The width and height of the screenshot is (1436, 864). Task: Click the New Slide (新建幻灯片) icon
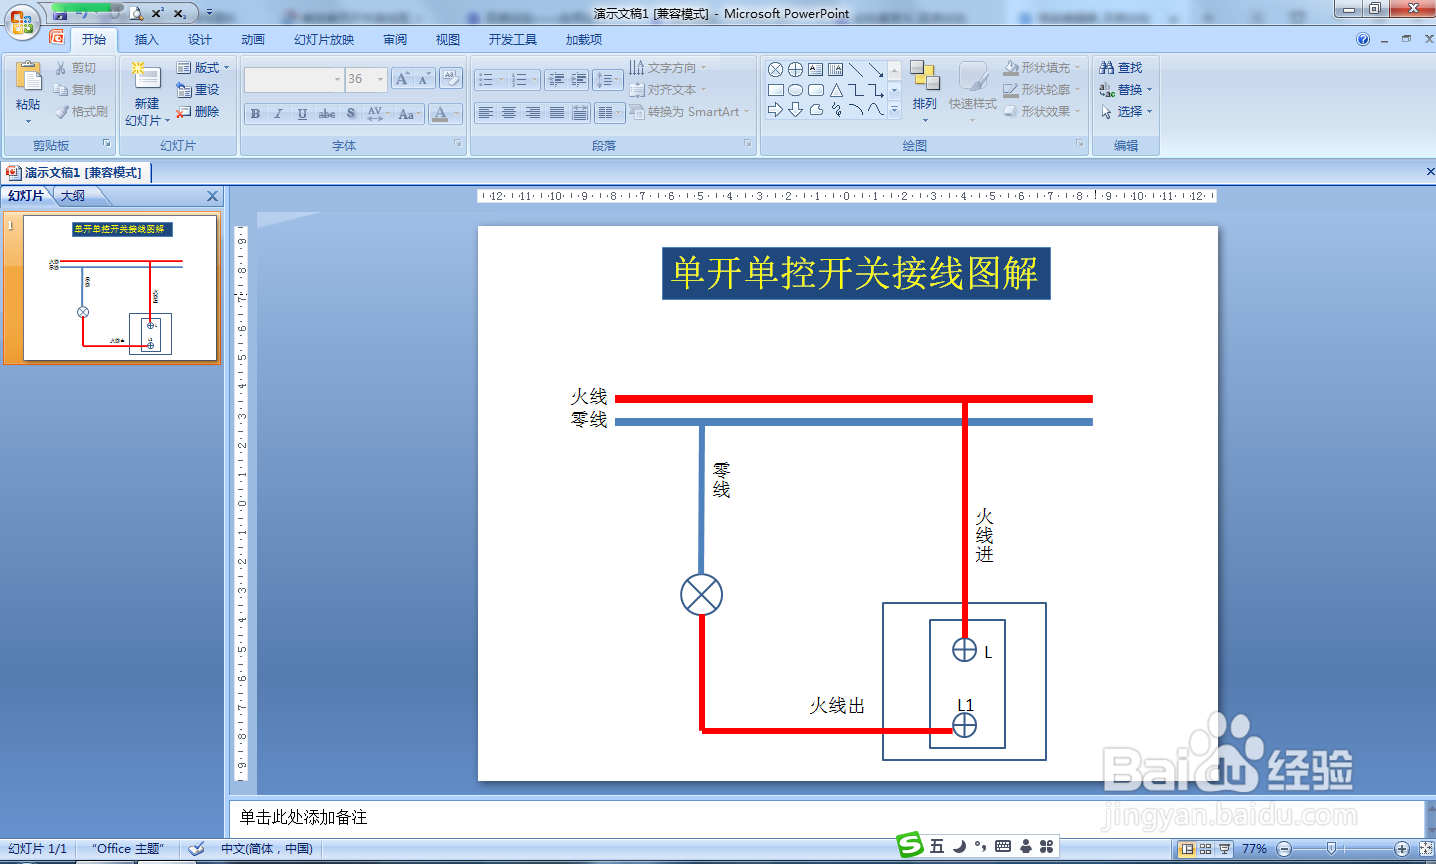click(146, 78)
